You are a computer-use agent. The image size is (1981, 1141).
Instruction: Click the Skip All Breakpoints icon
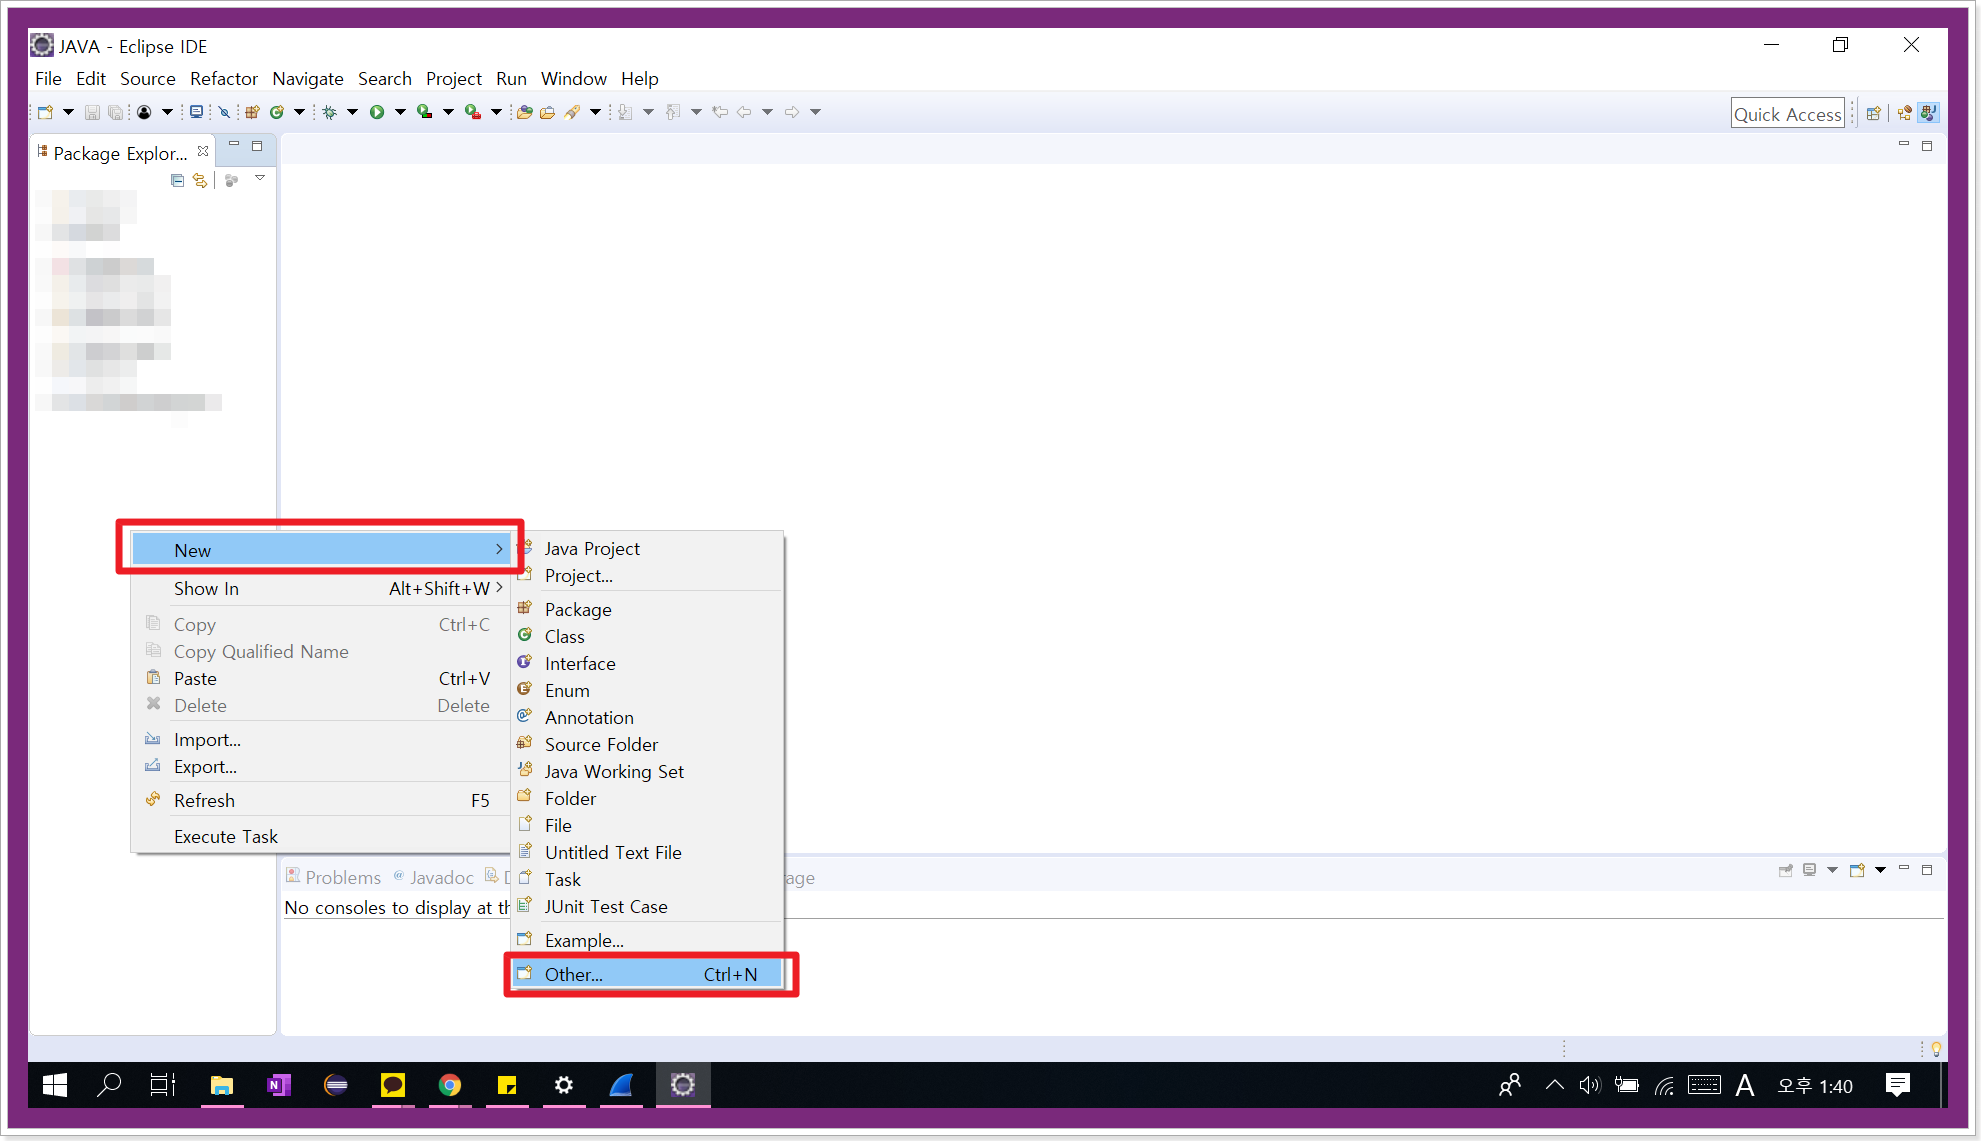pos(224,112)
